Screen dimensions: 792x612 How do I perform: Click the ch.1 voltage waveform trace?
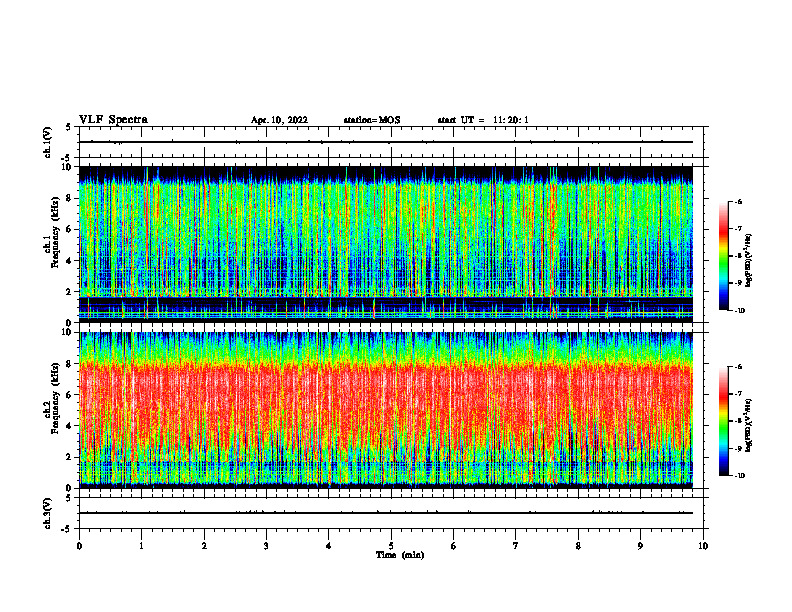(386, 142)
